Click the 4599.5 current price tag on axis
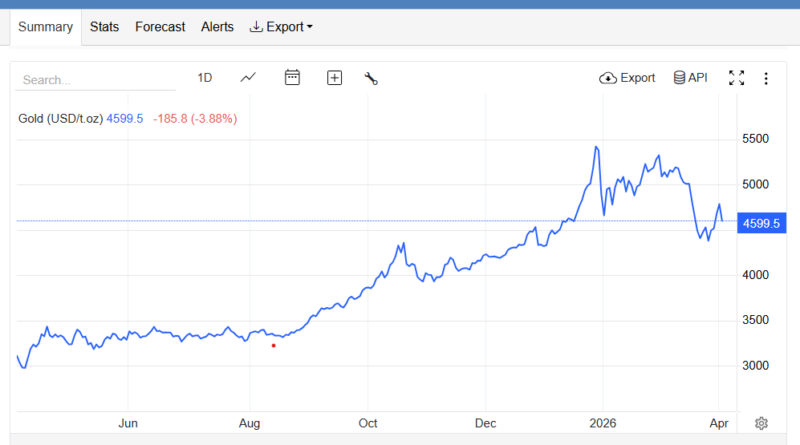 (759, 225)
